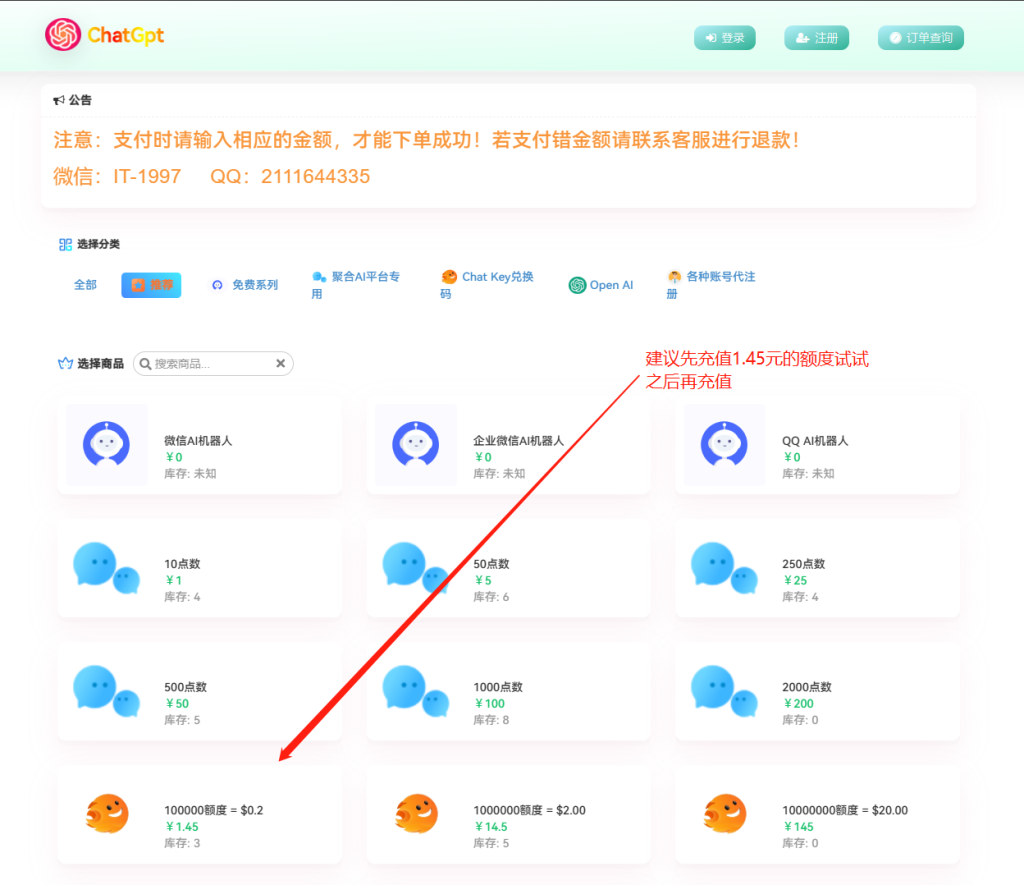Screen dimensions: 1024x885
Task: Click the 选择商品 section icon
Action: click(x=64, y=363)
